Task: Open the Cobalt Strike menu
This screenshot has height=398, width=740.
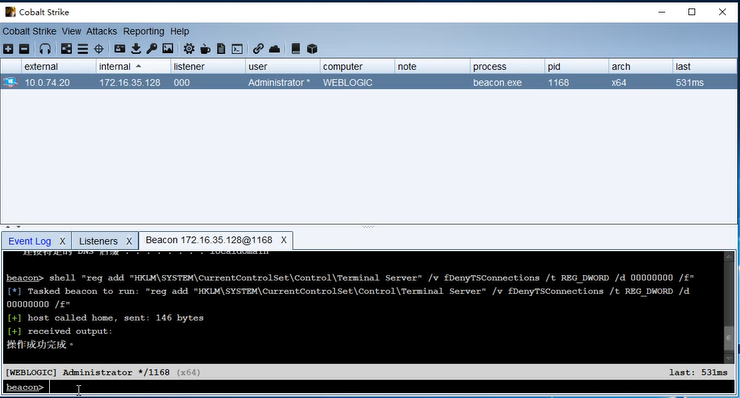Action: tap(29, 31)
